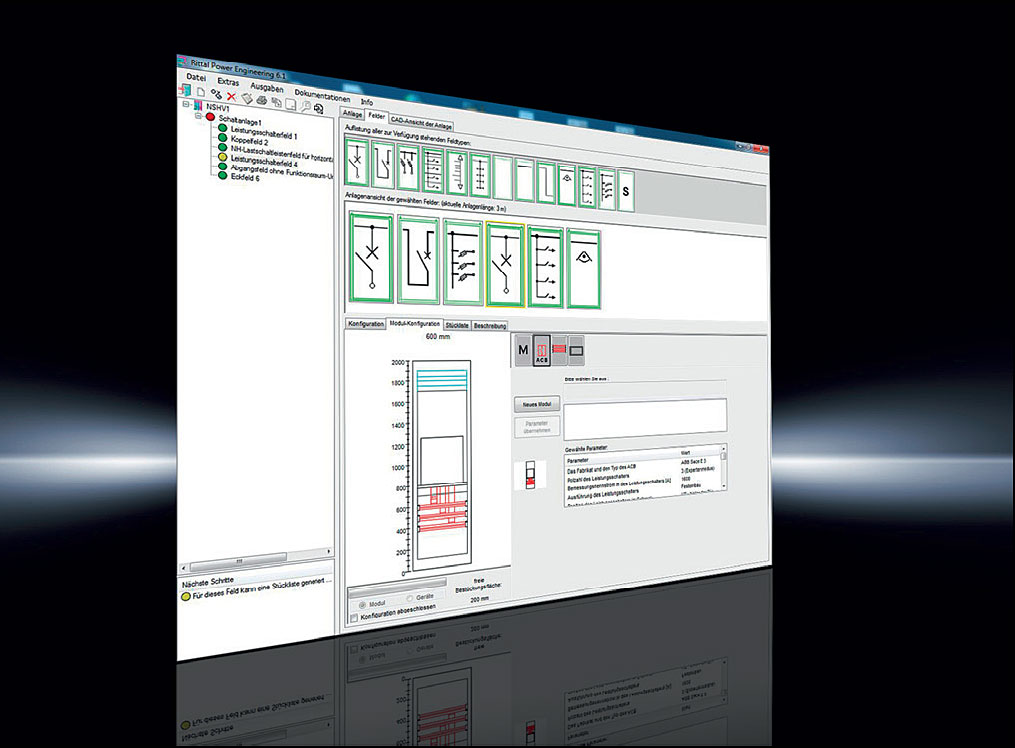Click the Parameter übernehmen button
Image resolution: width=1015 pixels, height=748 pixels.
click(536, 426)
